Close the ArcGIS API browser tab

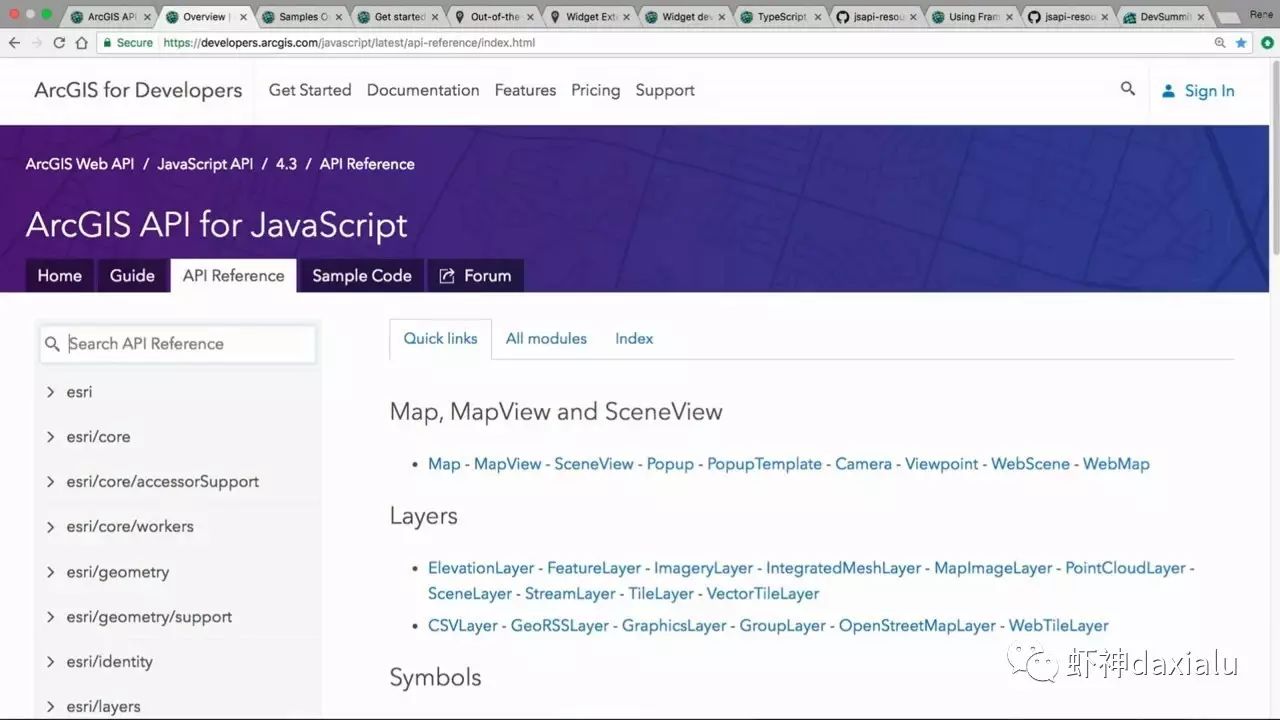coord(147,17)
